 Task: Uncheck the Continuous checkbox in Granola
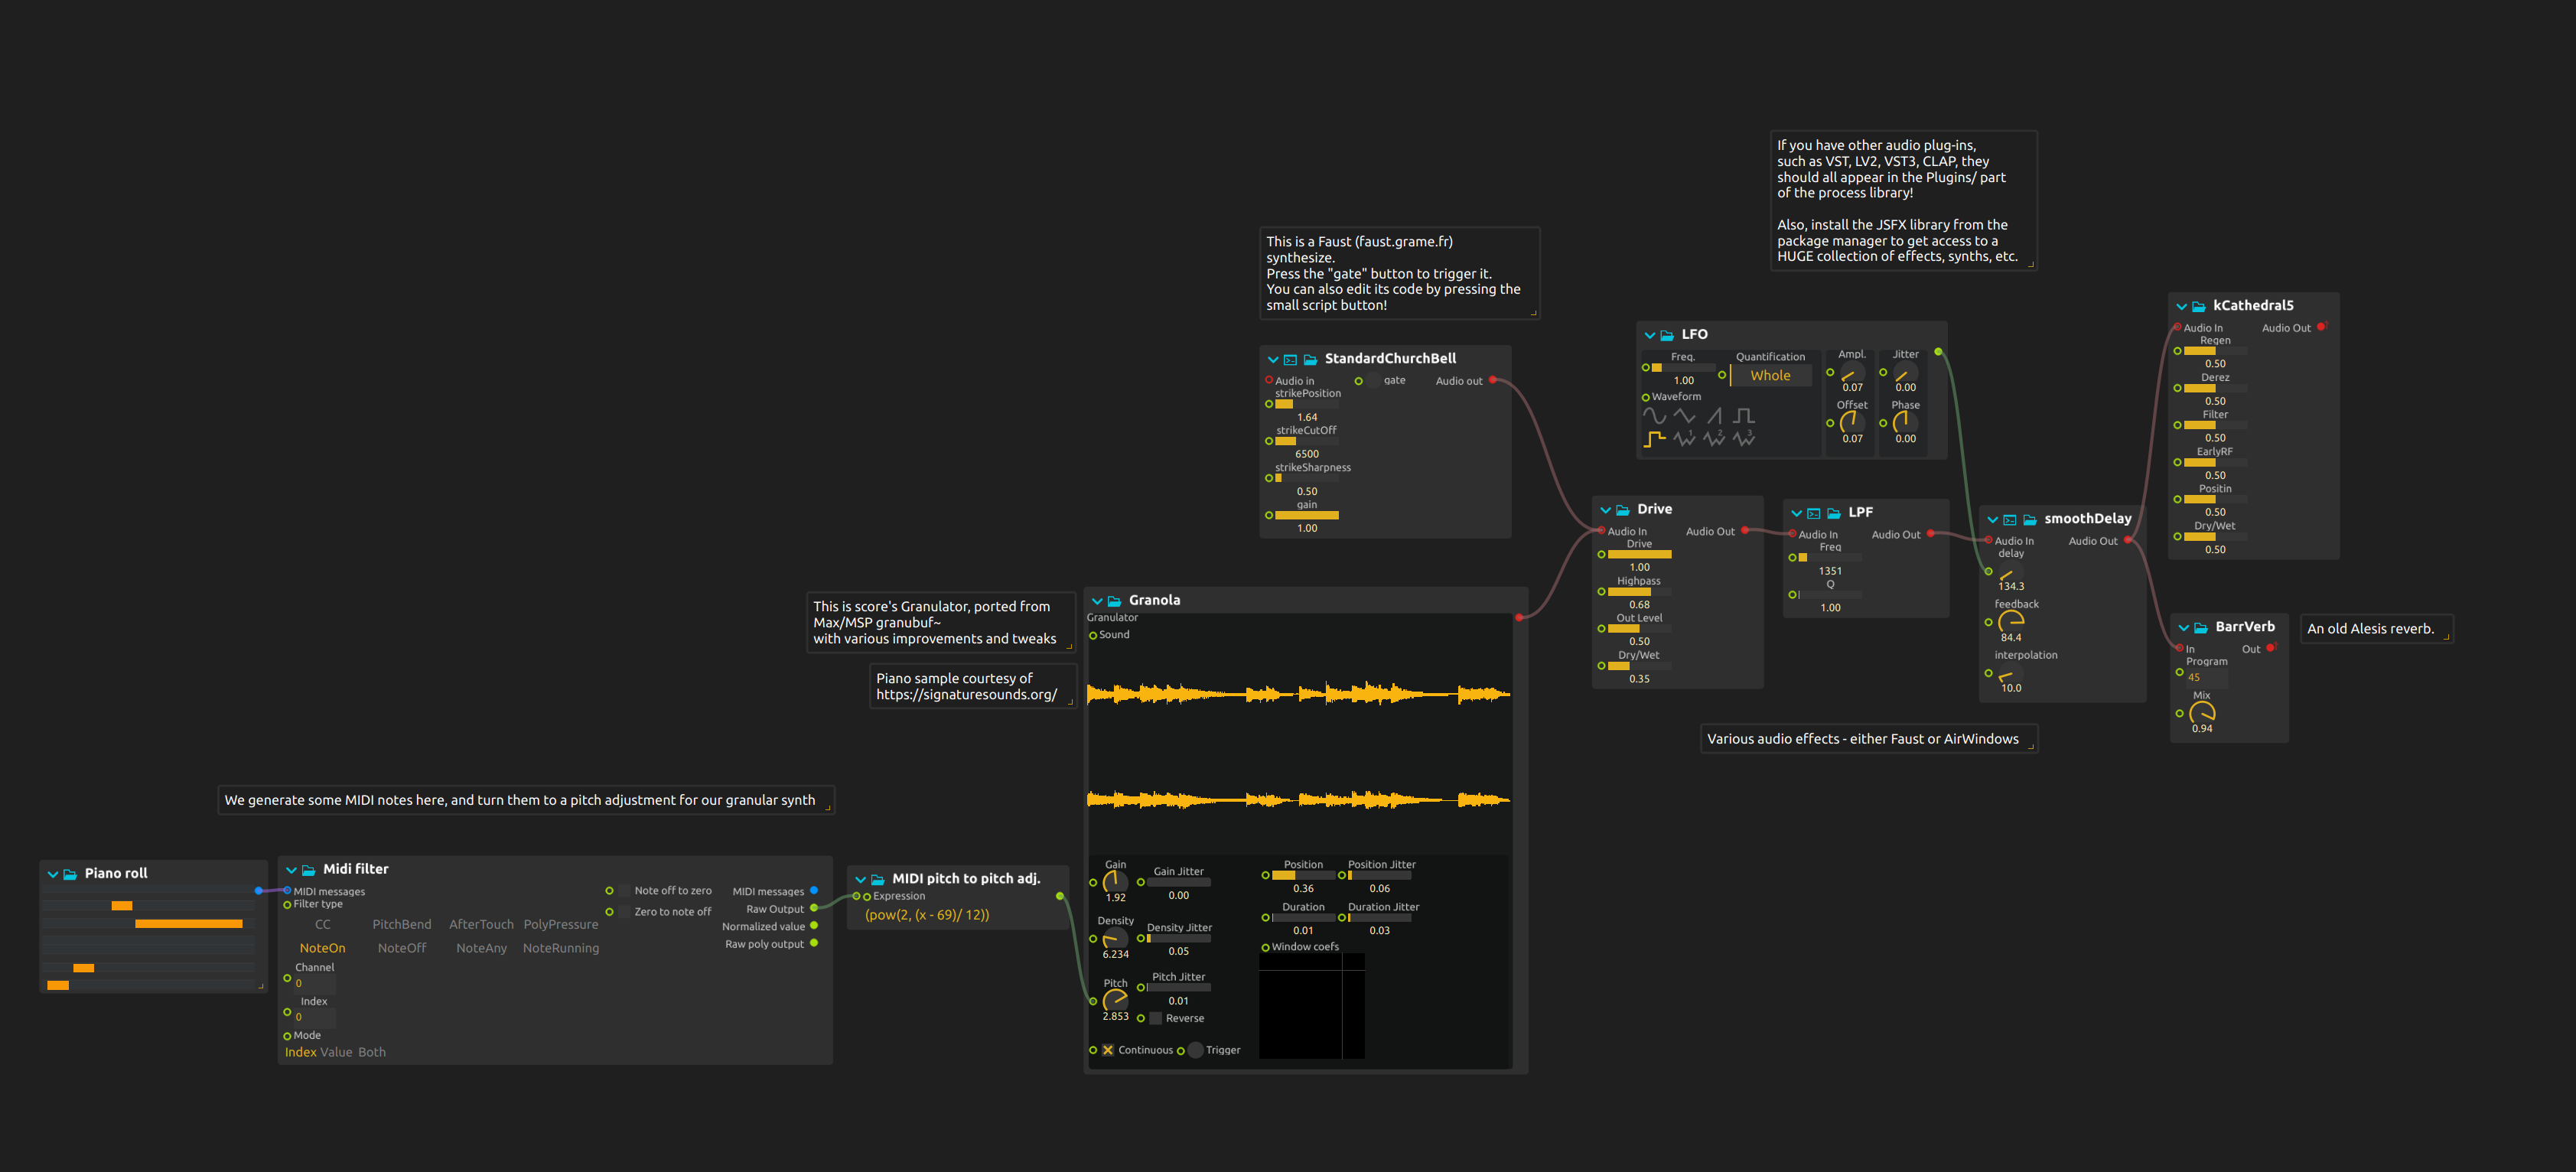(1107, 1050)
